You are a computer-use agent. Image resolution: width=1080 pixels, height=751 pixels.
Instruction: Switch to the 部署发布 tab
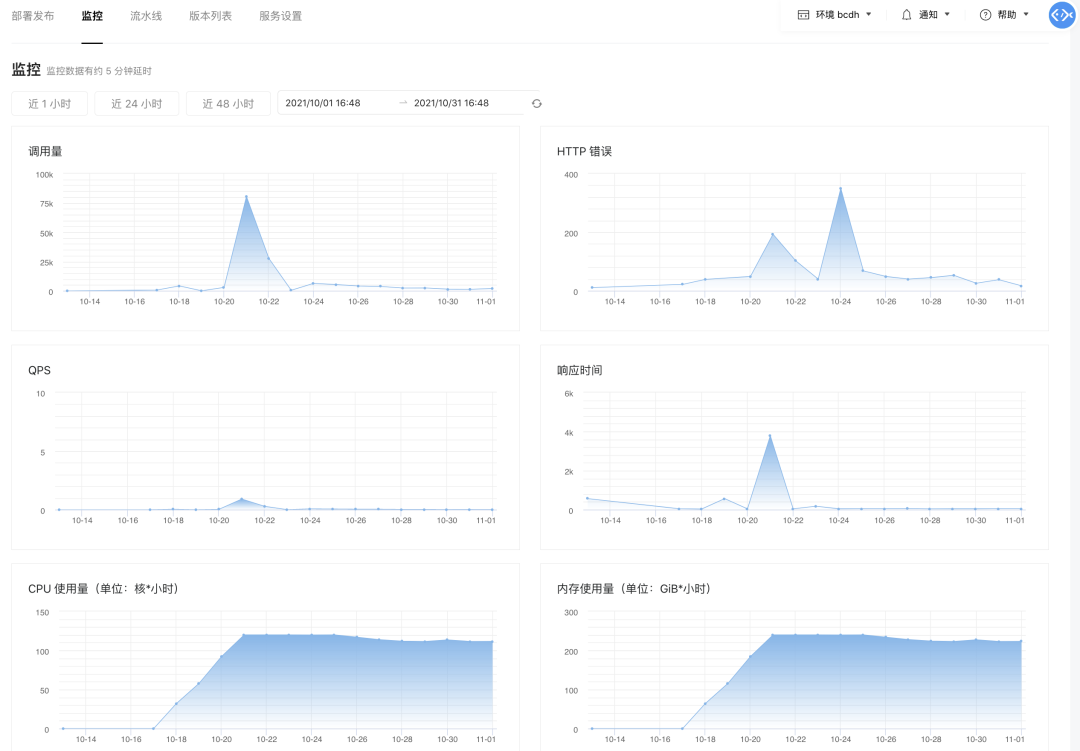(x=33, y=16)
